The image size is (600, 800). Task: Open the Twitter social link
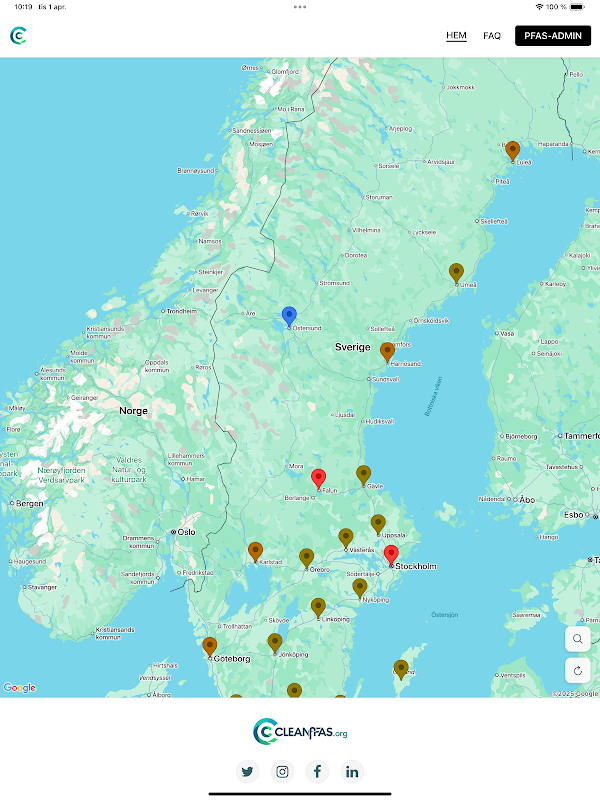[x=247, y=771]
